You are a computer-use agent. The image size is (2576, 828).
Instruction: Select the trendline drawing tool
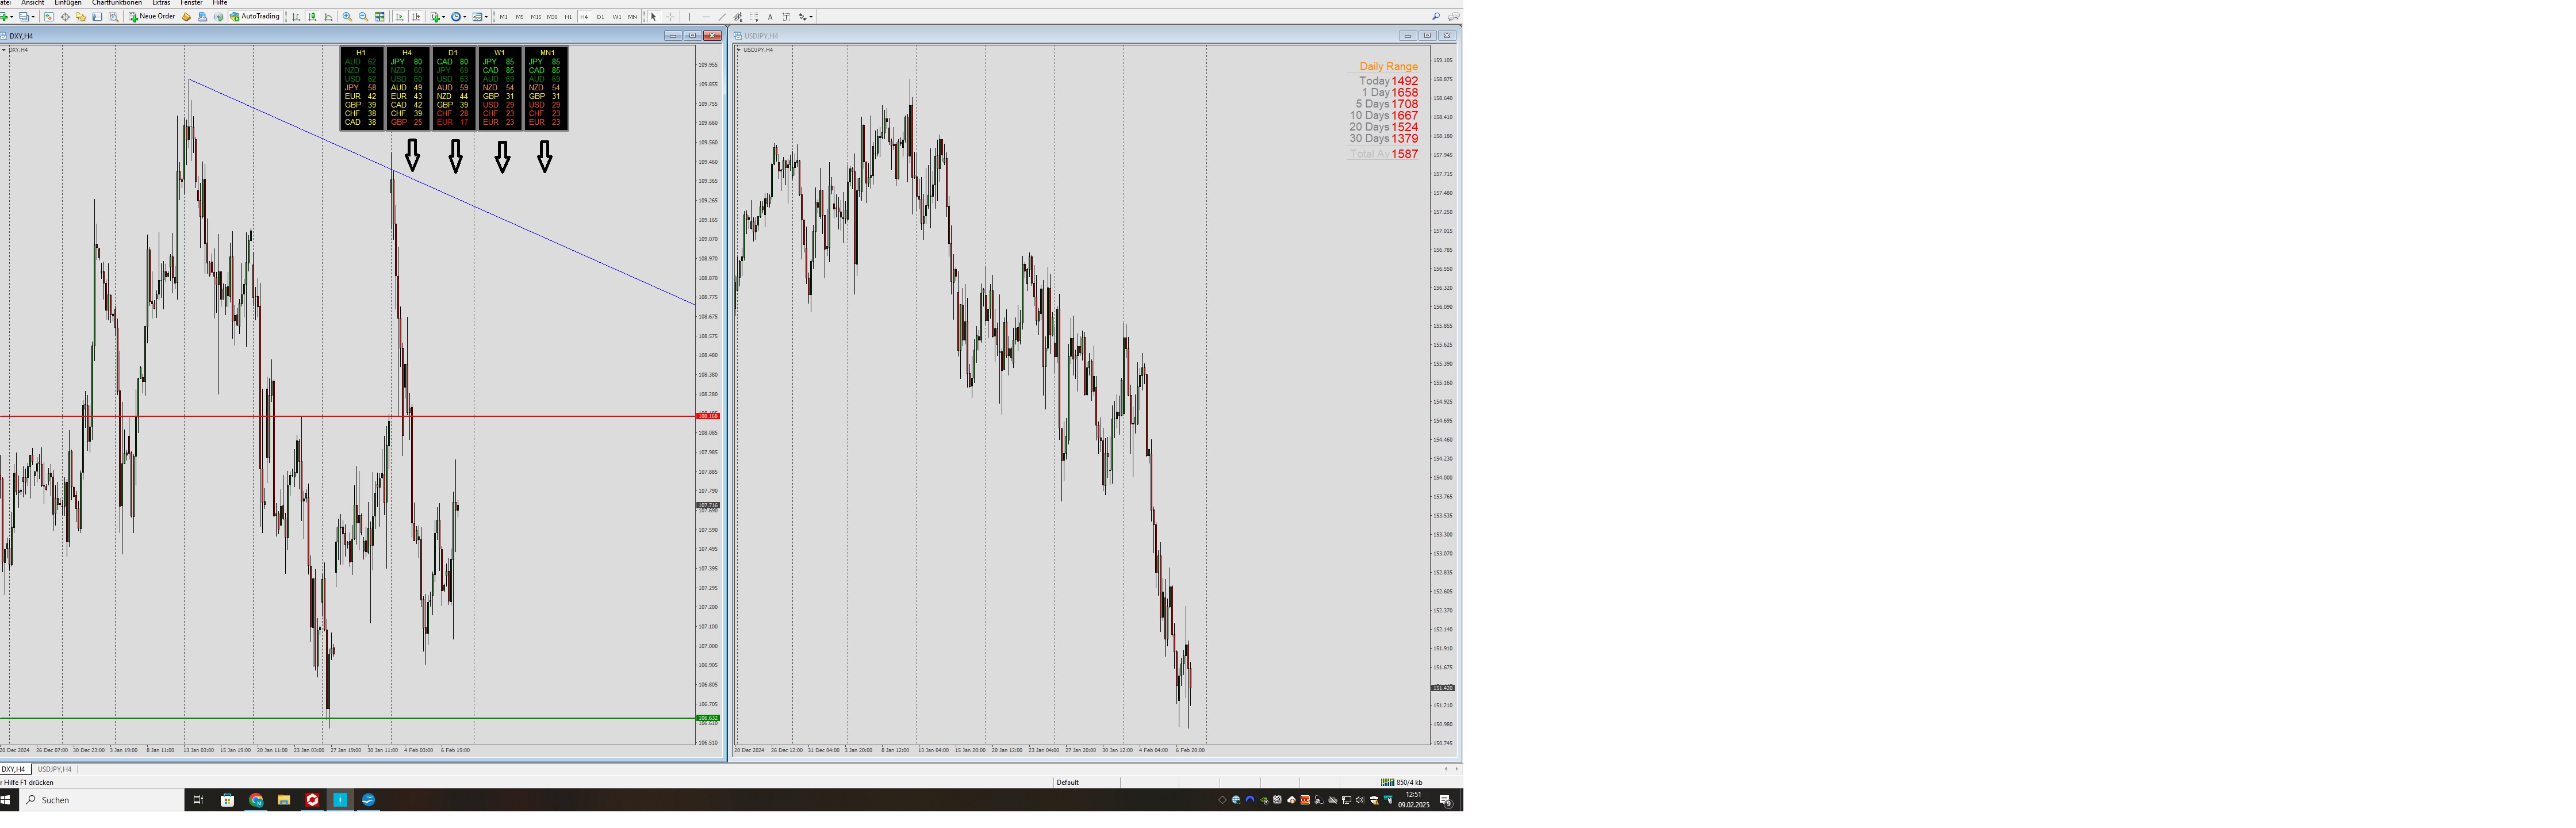[x=722, y=17]
